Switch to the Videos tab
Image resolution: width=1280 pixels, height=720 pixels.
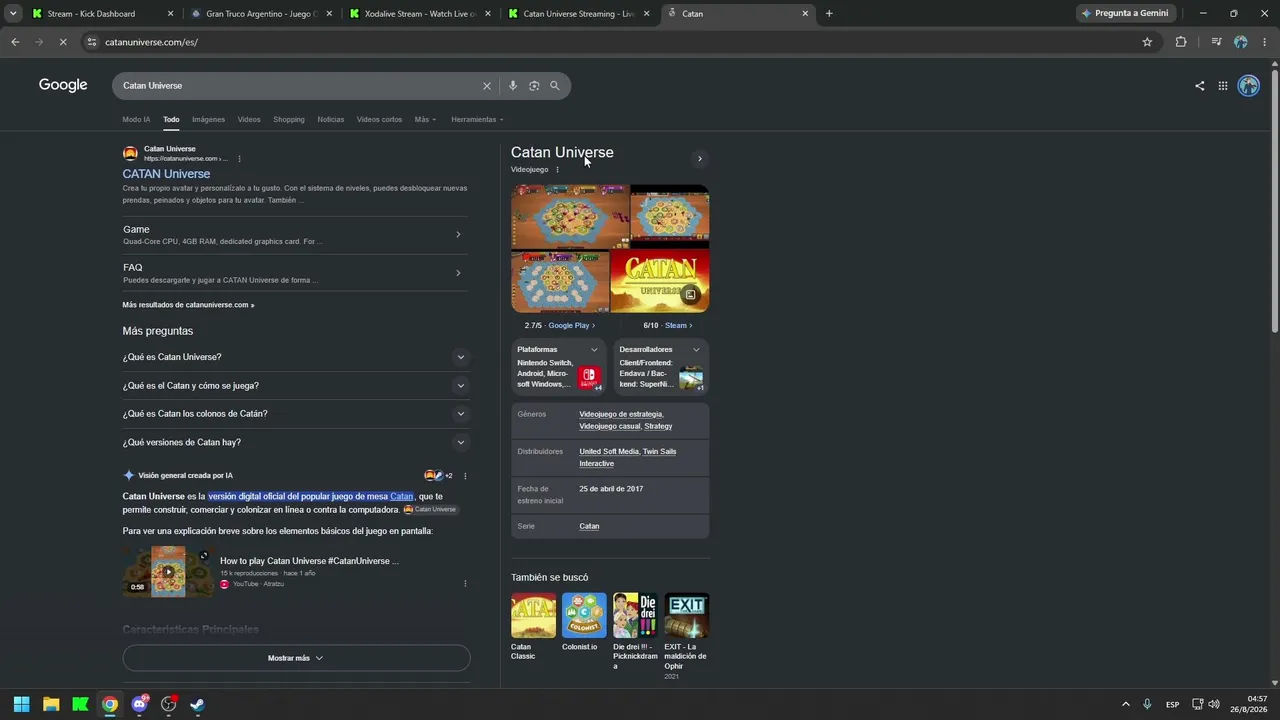pos(249,120)
